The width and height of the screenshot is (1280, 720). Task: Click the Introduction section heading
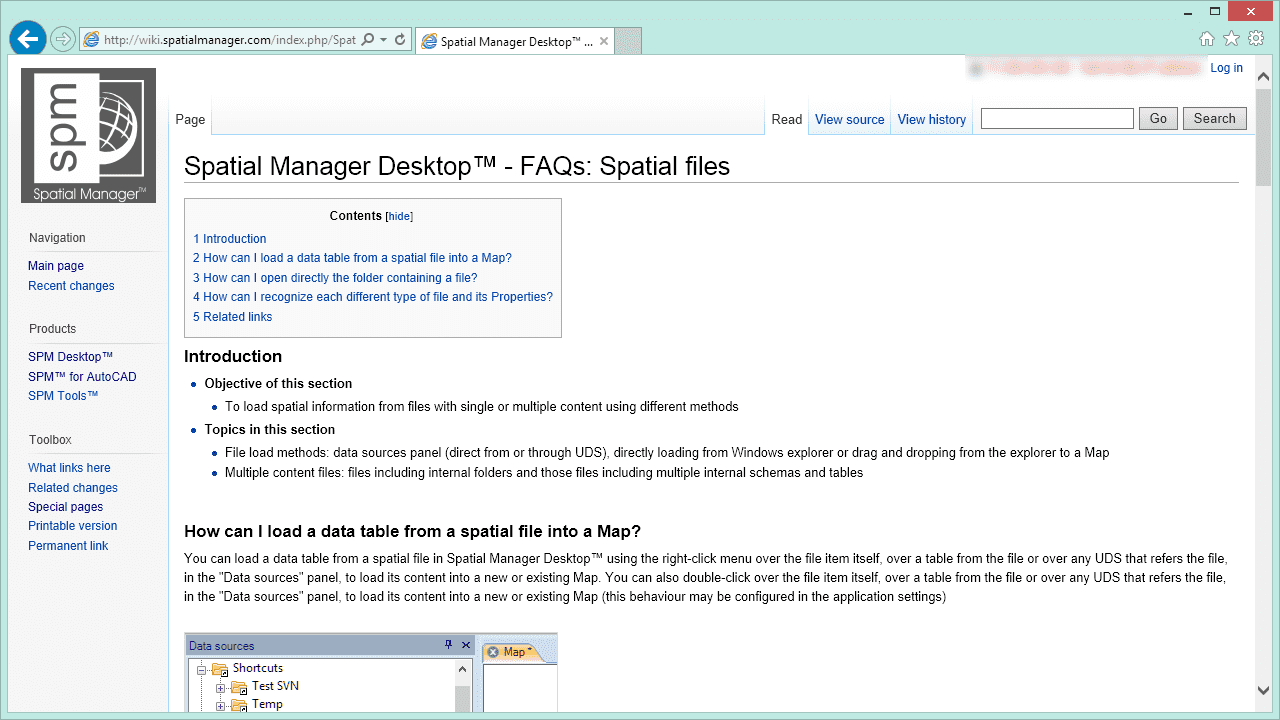[233, 357]
